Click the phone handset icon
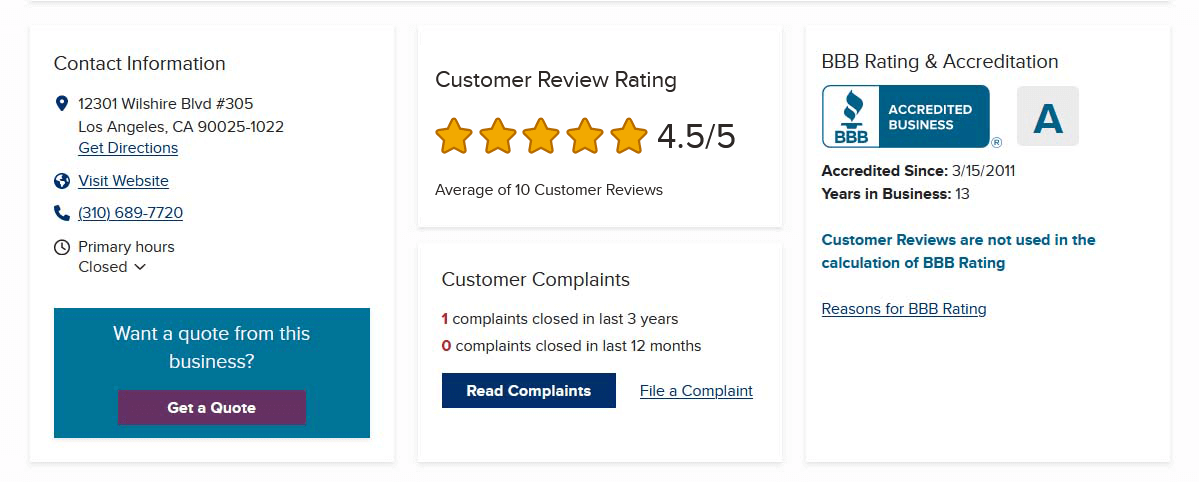The width and height of the screenshot is (1199, 482). 62,213
